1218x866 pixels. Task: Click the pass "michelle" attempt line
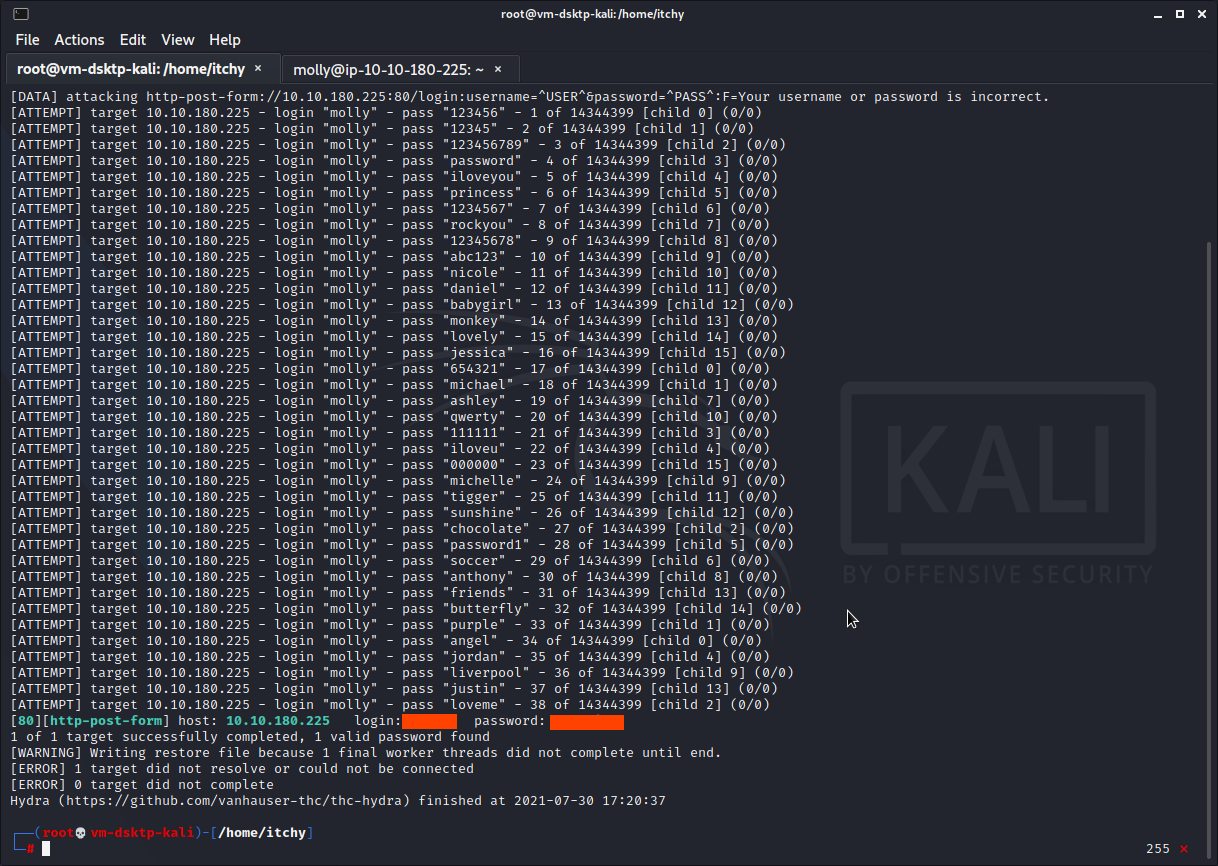pyautogui.click(x=398, y=481)
